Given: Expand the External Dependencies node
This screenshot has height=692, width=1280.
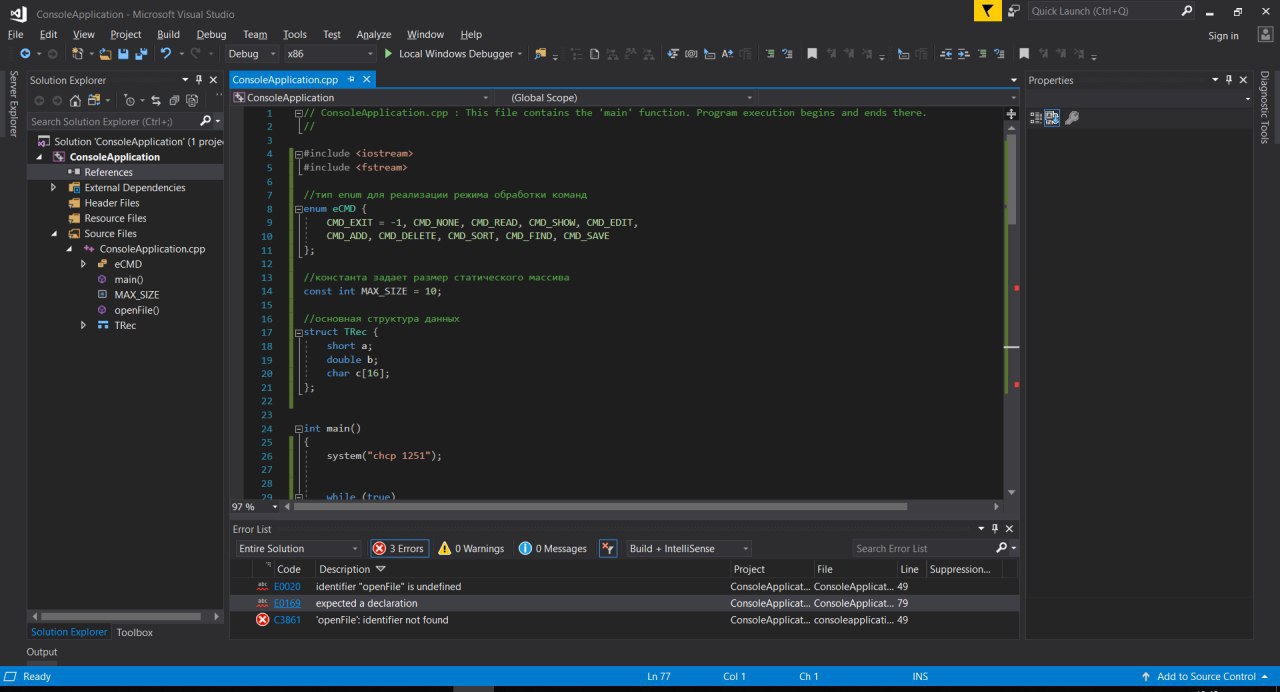Looking at the screenshot, I should tap(54, 188).
